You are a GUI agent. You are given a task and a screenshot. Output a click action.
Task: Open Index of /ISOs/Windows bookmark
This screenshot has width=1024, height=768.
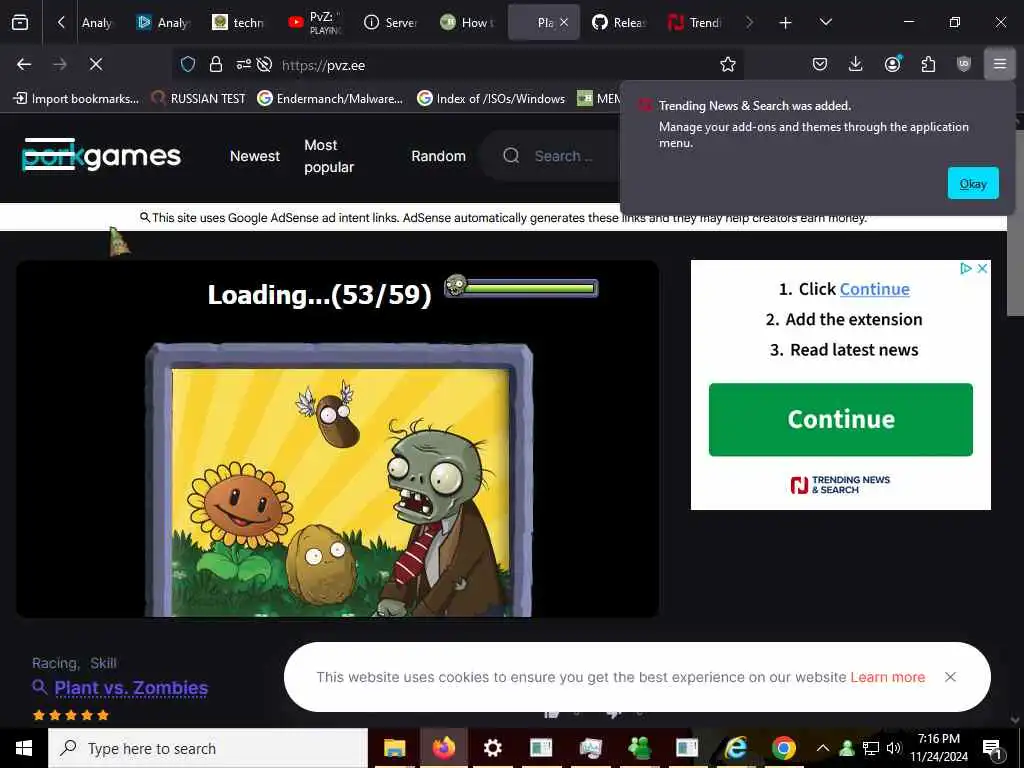coord(491,99)
